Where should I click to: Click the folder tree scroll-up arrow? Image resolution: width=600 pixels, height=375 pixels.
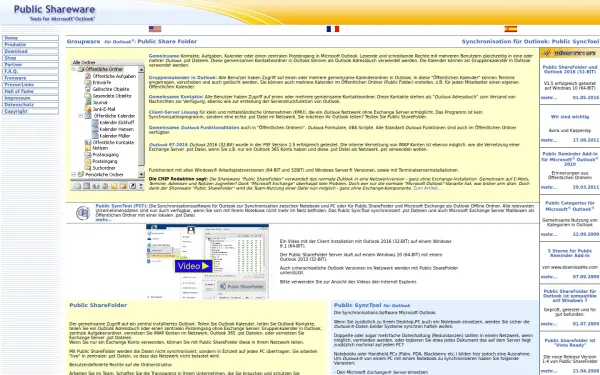(x=141, y=70)
